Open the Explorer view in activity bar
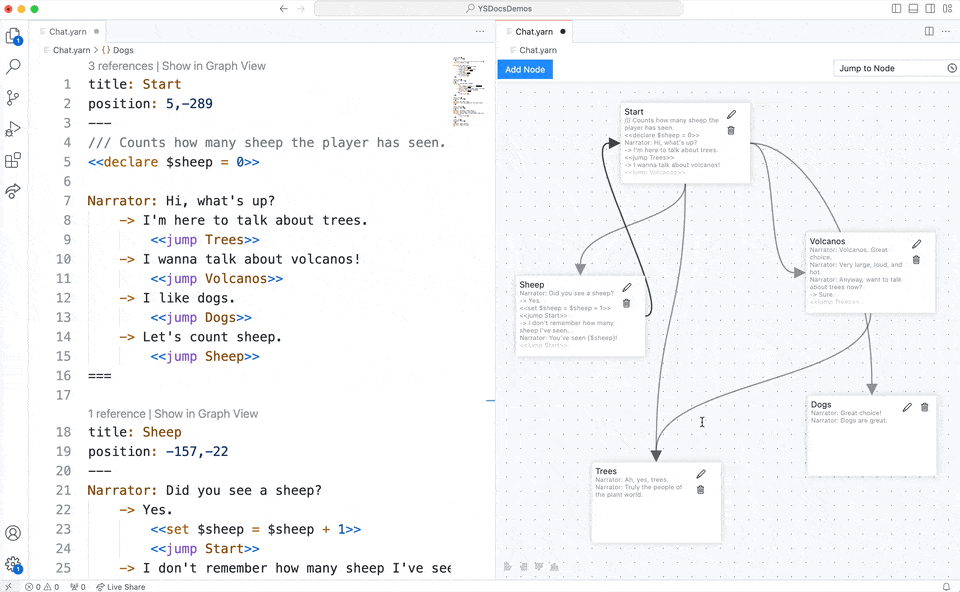 14,37
